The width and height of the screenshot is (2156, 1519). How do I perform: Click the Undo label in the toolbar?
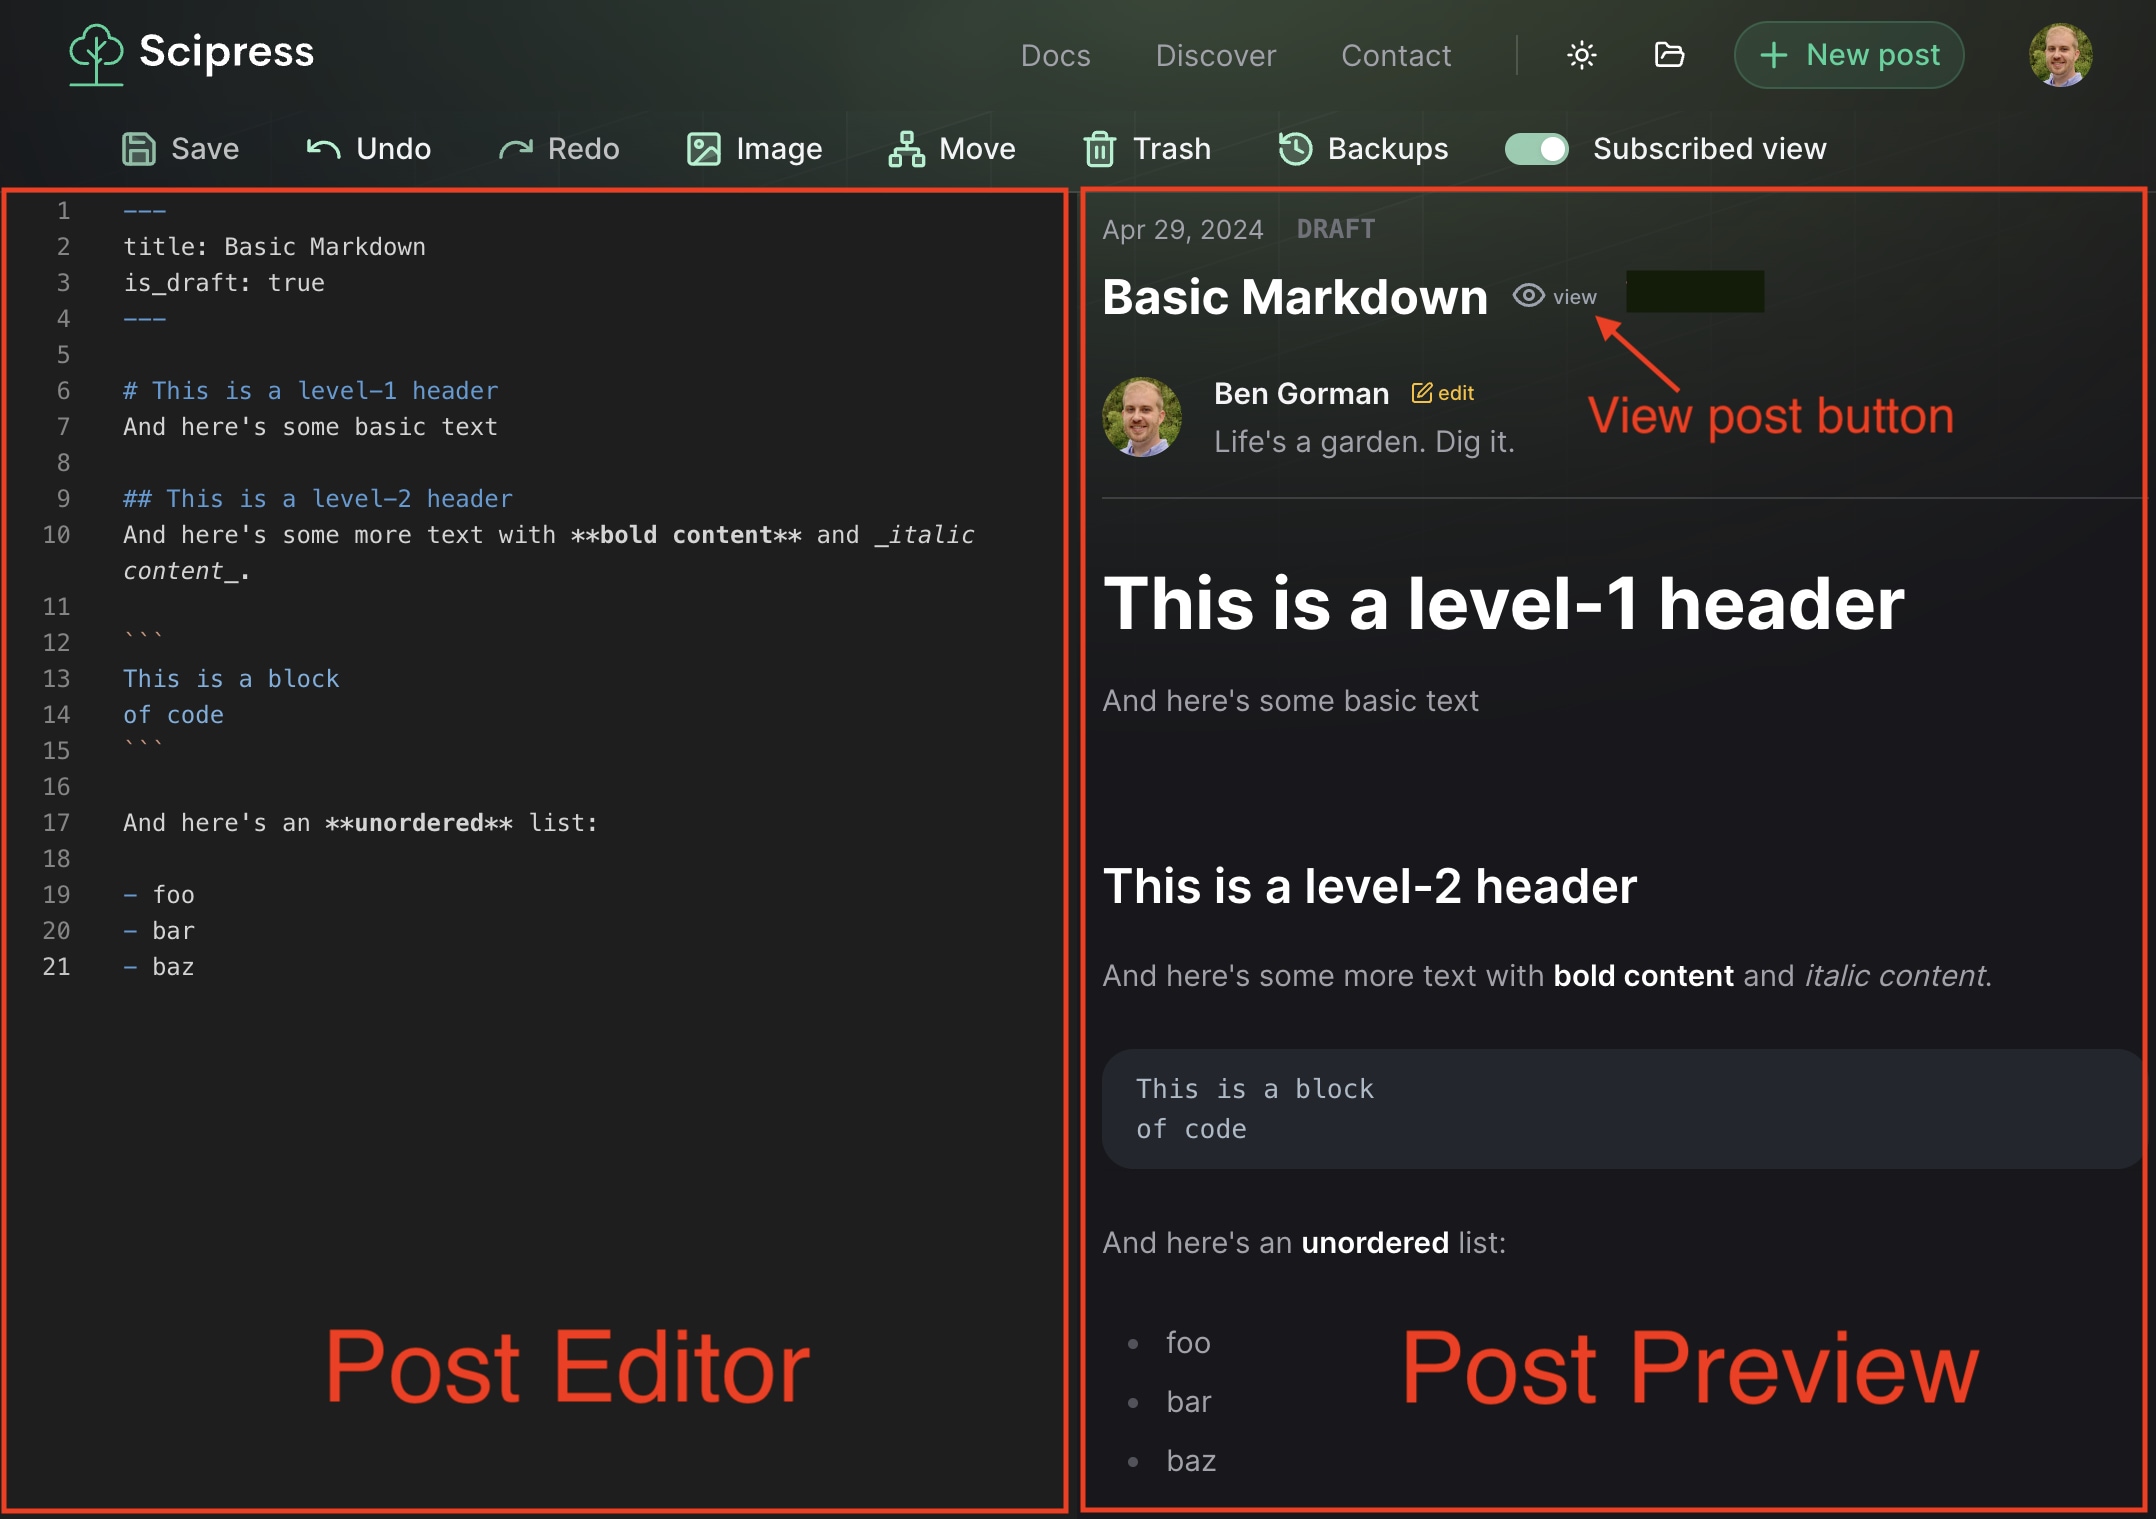tap(394, 149)
